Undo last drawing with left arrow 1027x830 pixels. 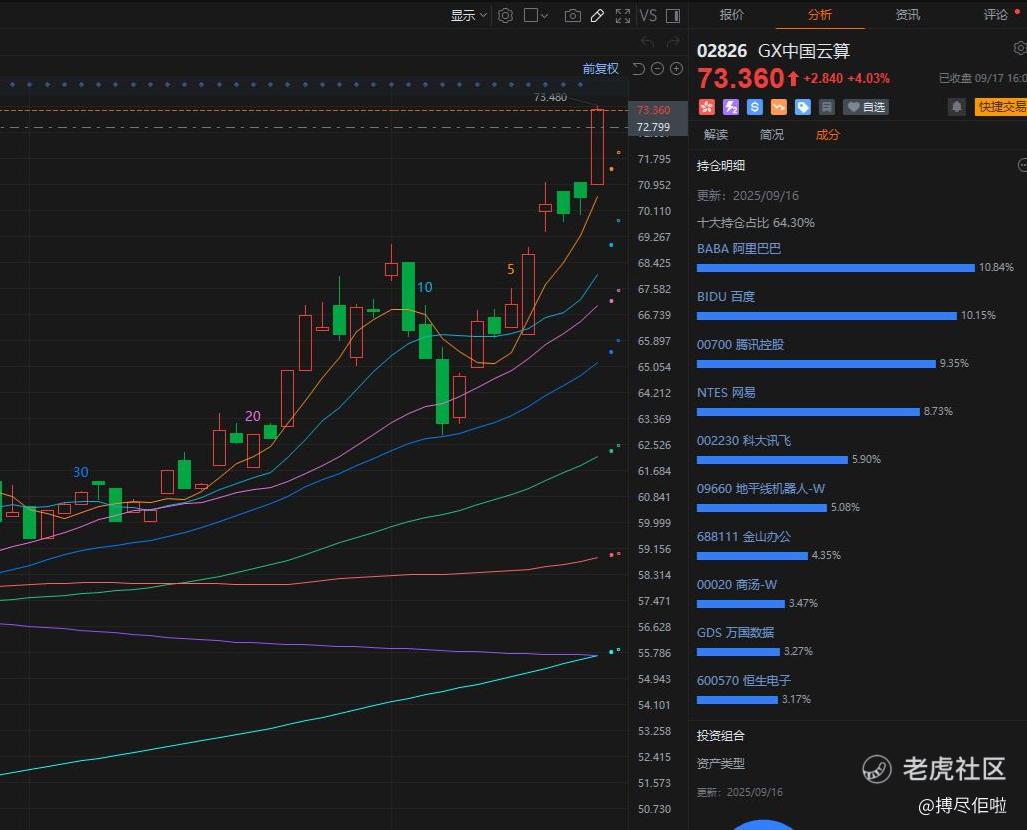[x=647, y=43]
